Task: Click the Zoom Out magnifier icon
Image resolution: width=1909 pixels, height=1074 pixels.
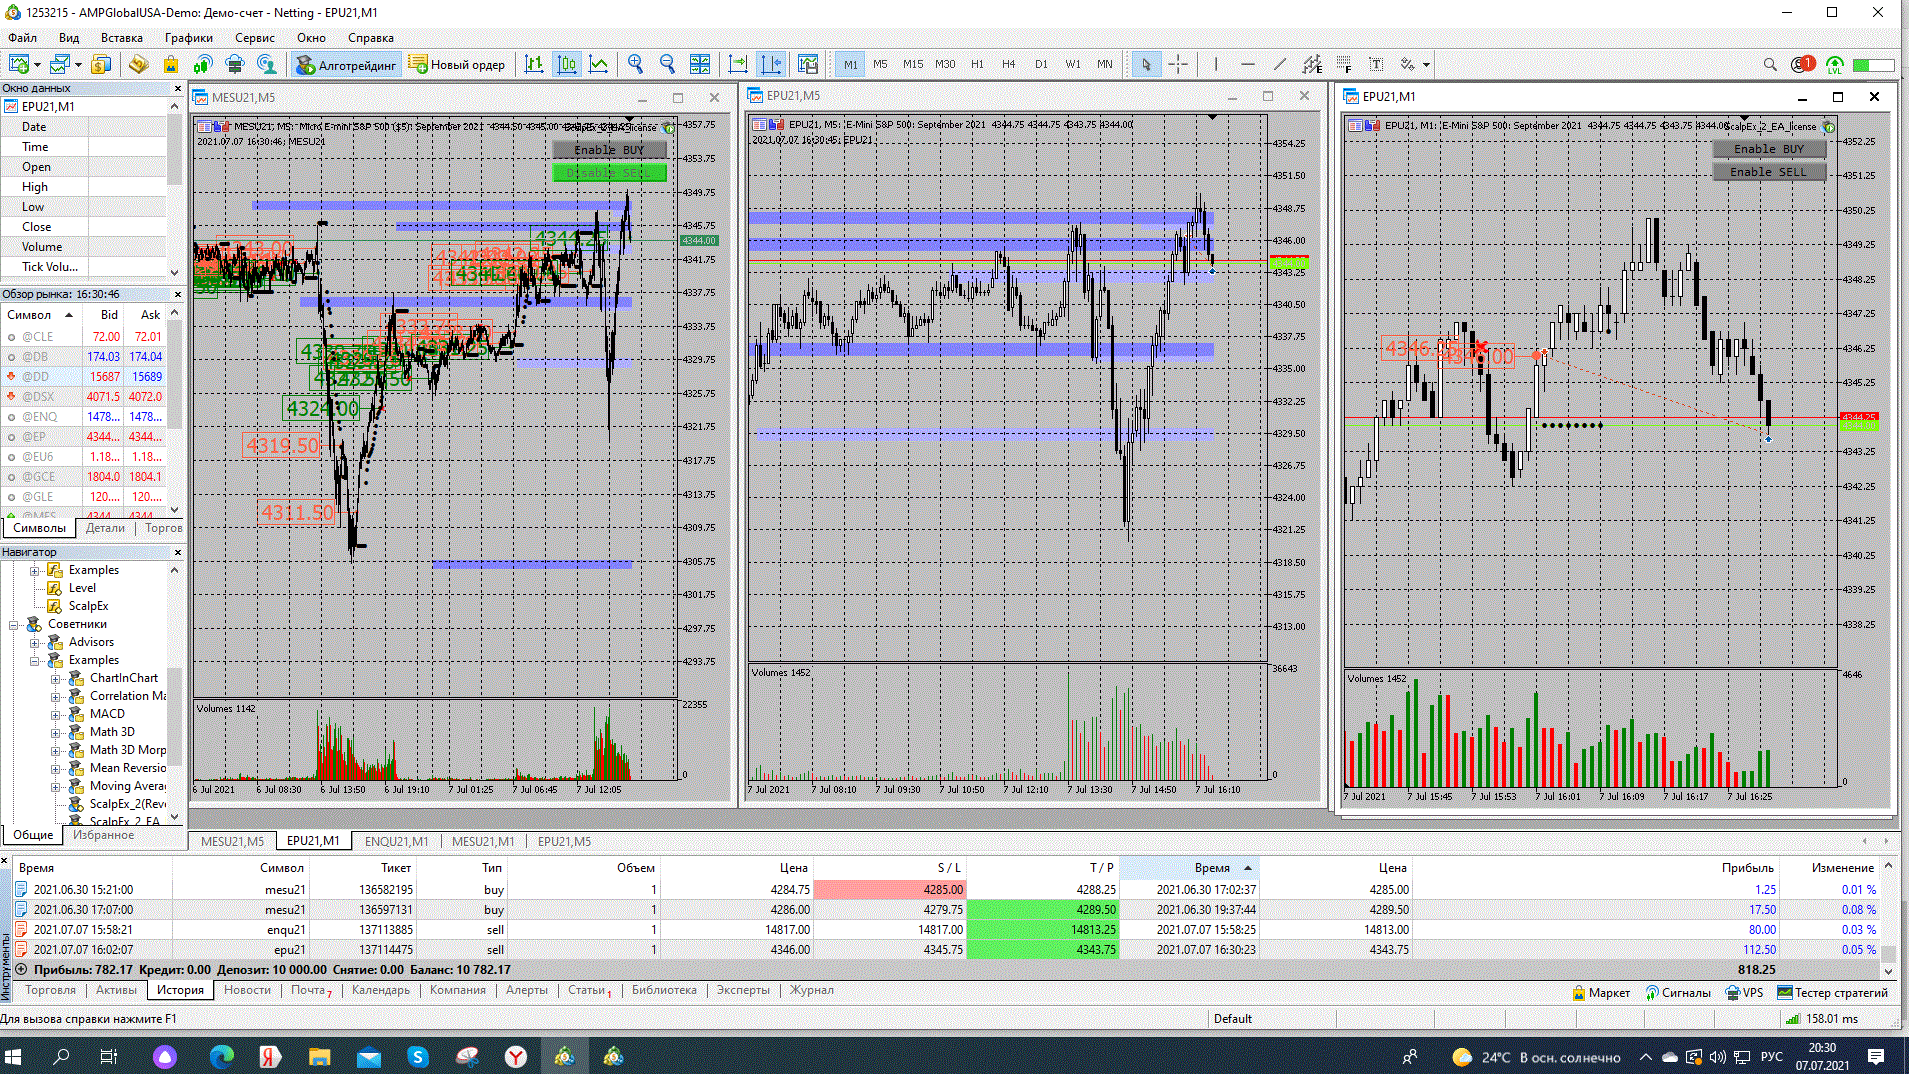Action: 667,64
